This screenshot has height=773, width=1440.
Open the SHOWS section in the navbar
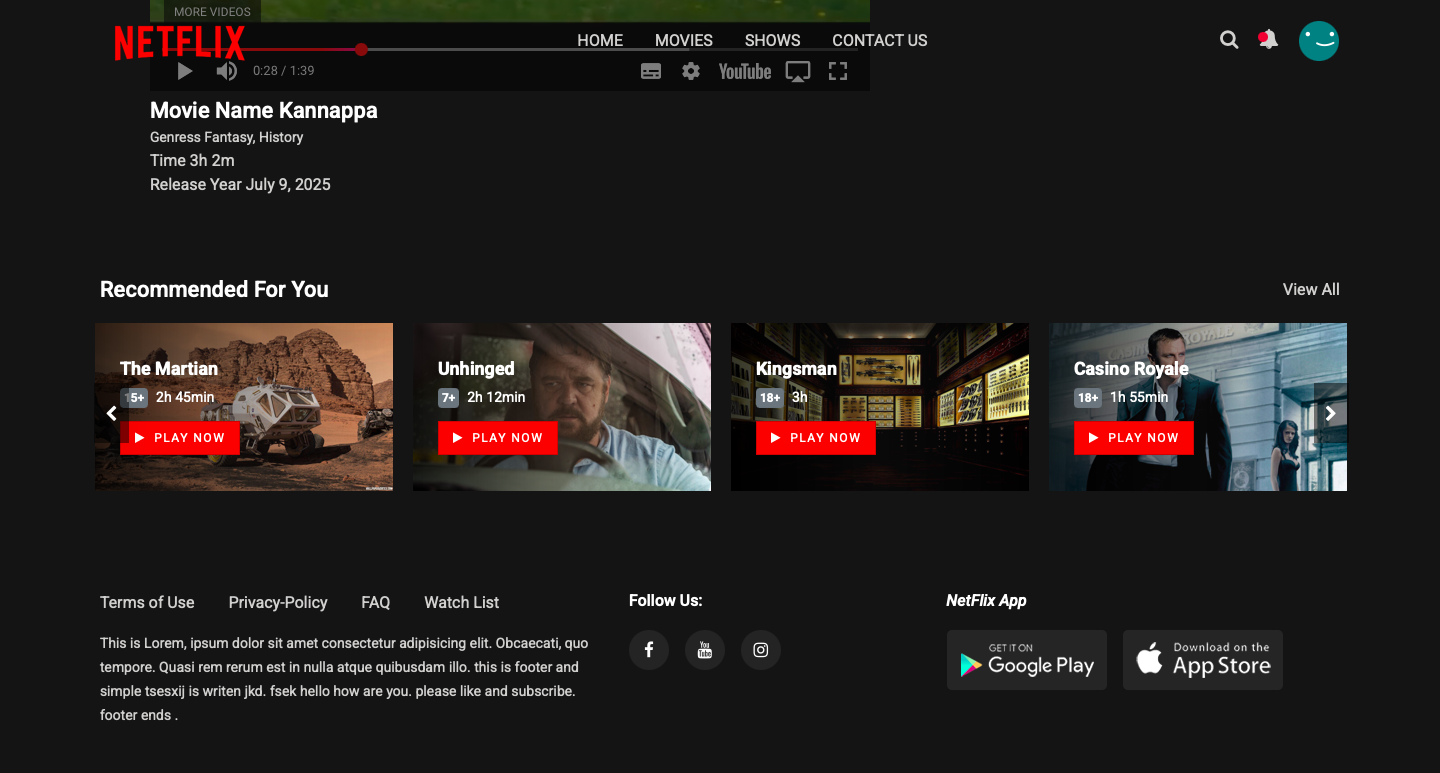[772, 40]
